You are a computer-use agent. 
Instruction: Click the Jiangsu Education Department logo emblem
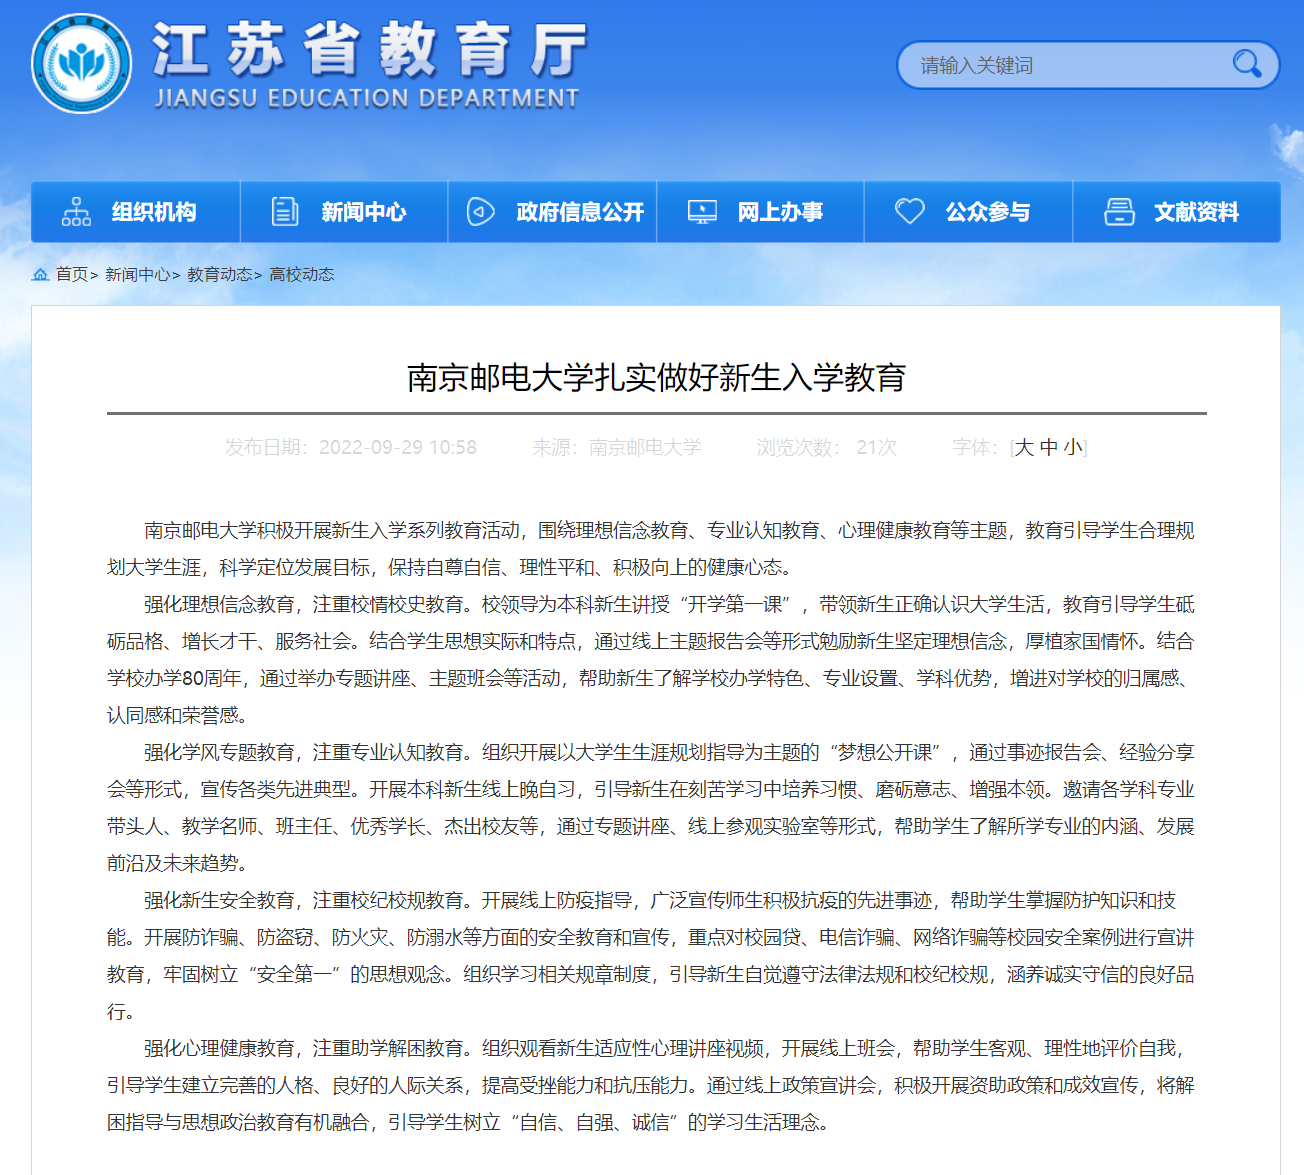click(x=81, y=64)
